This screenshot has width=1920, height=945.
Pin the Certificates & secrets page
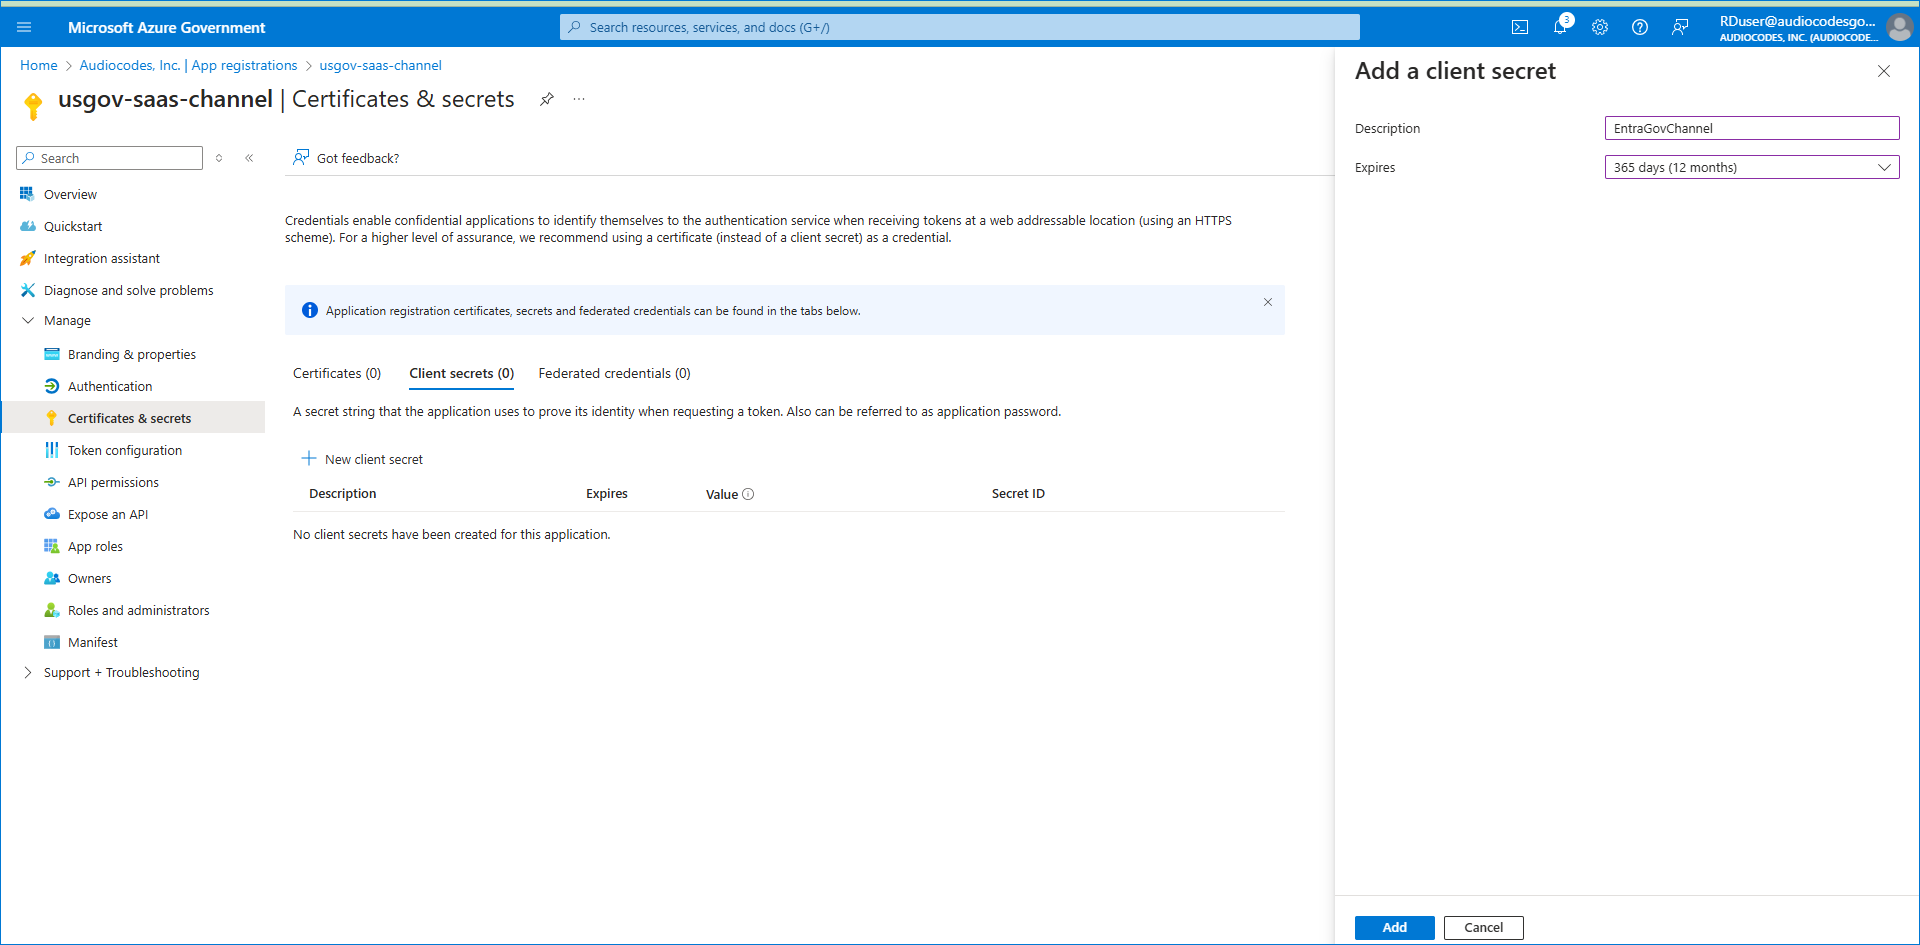coord(546,99)
